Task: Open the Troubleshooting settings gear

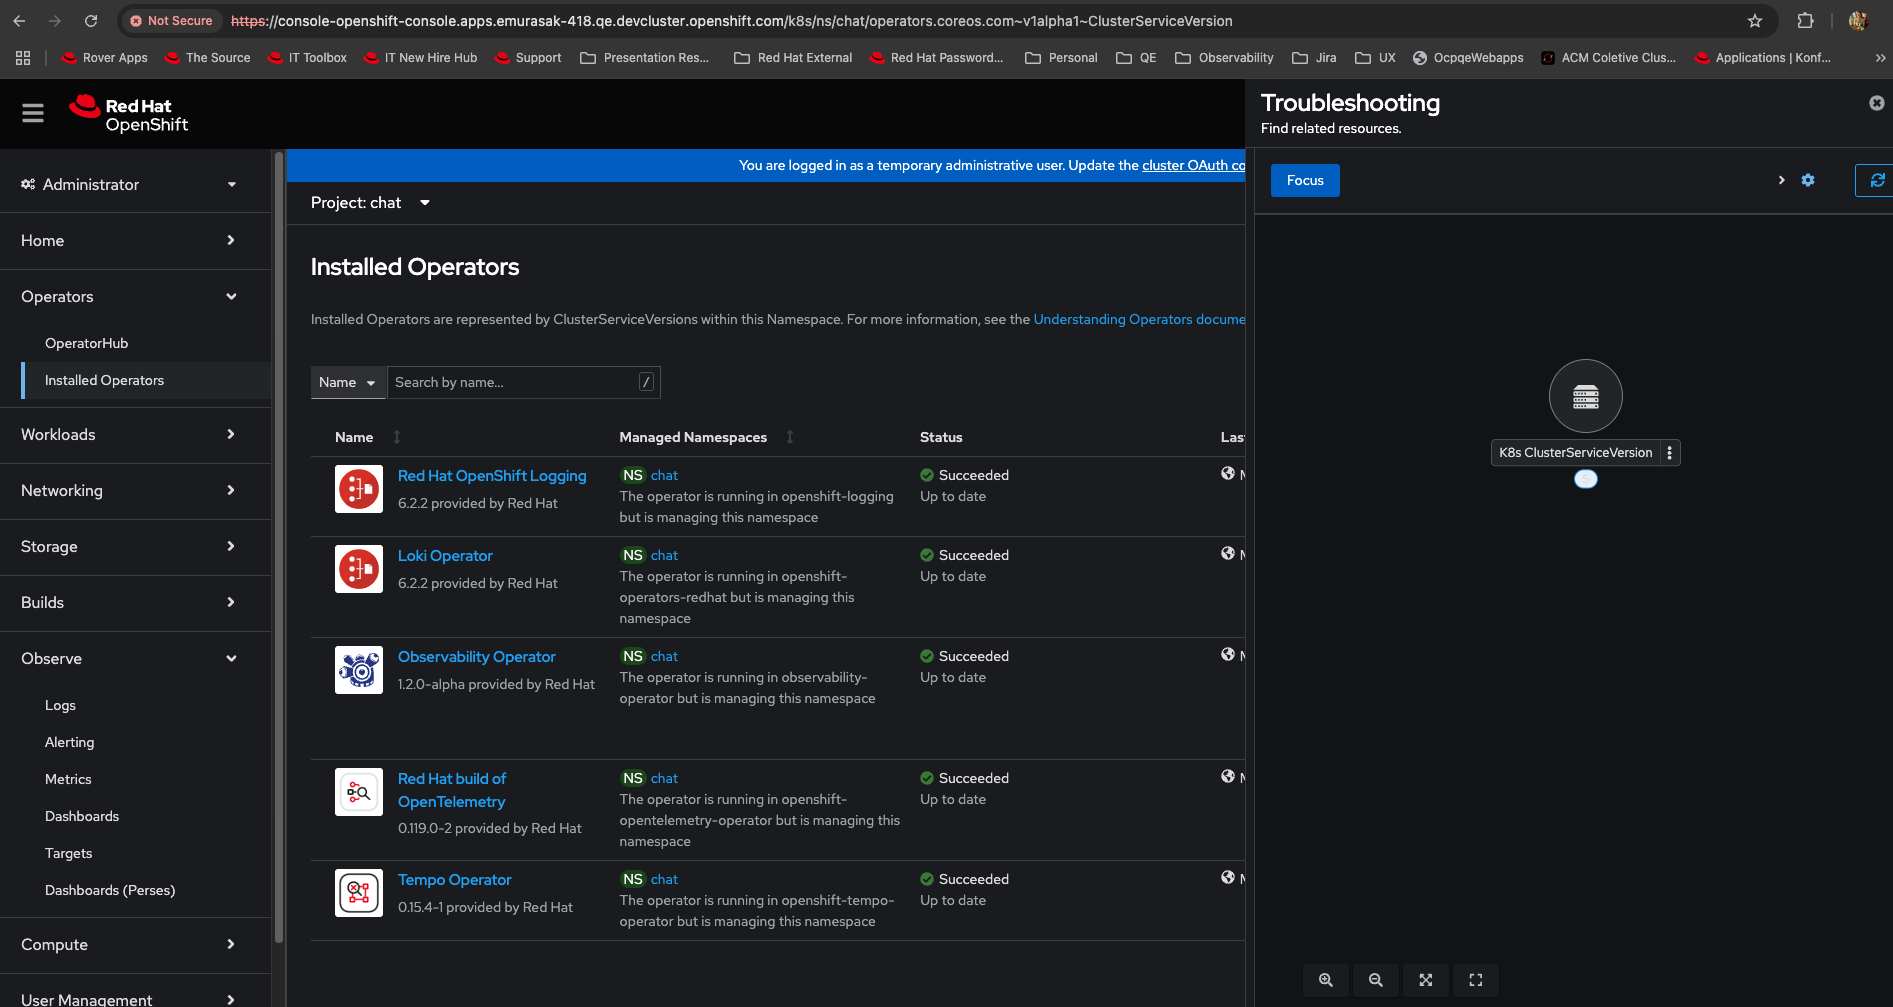Action: [1808, 180]
